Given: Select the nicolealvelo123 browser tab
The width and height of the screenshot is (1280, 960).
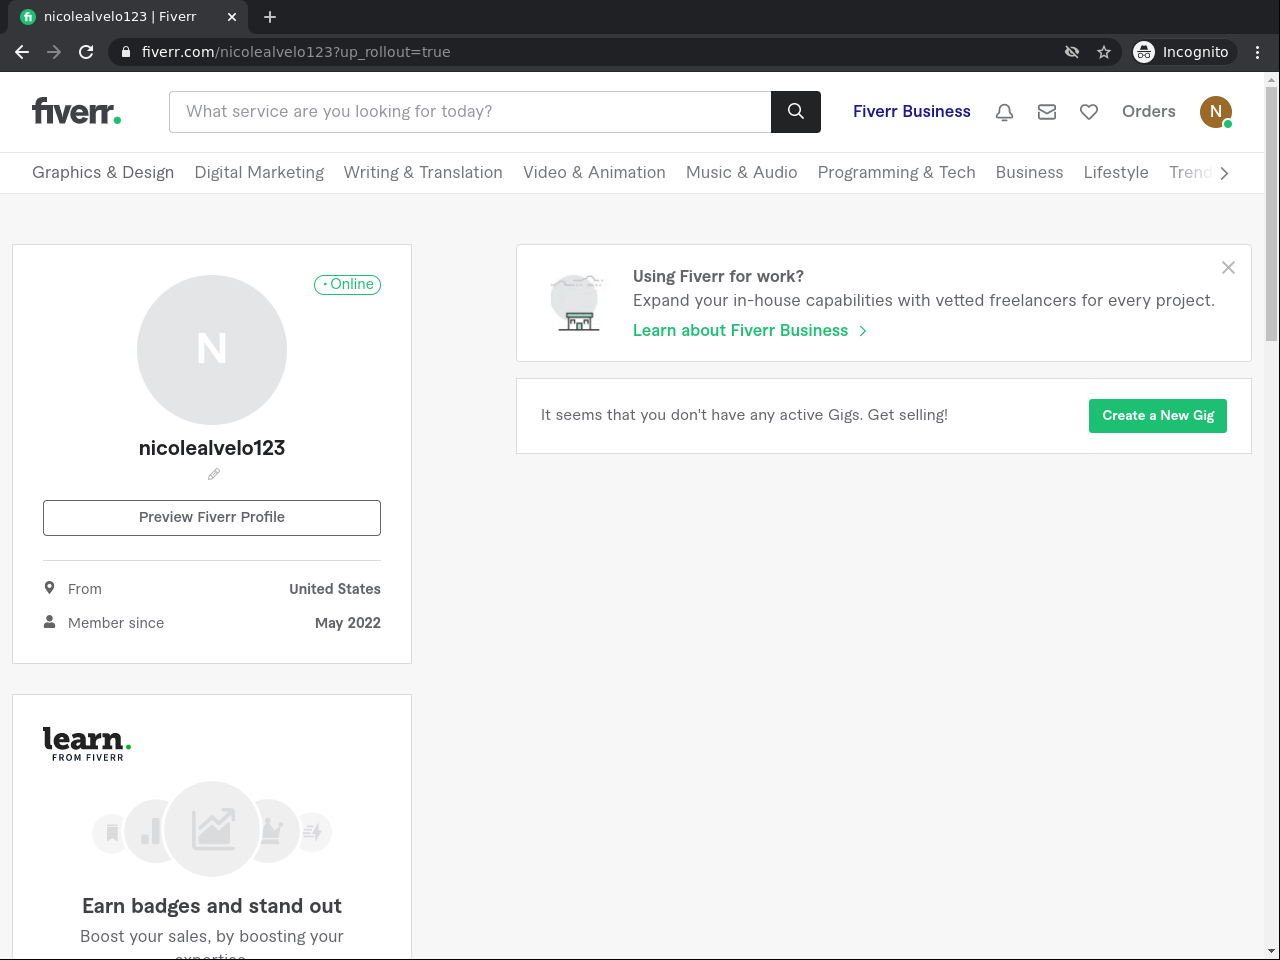Looking at the screenshot, I should click(x=130, y=17).
